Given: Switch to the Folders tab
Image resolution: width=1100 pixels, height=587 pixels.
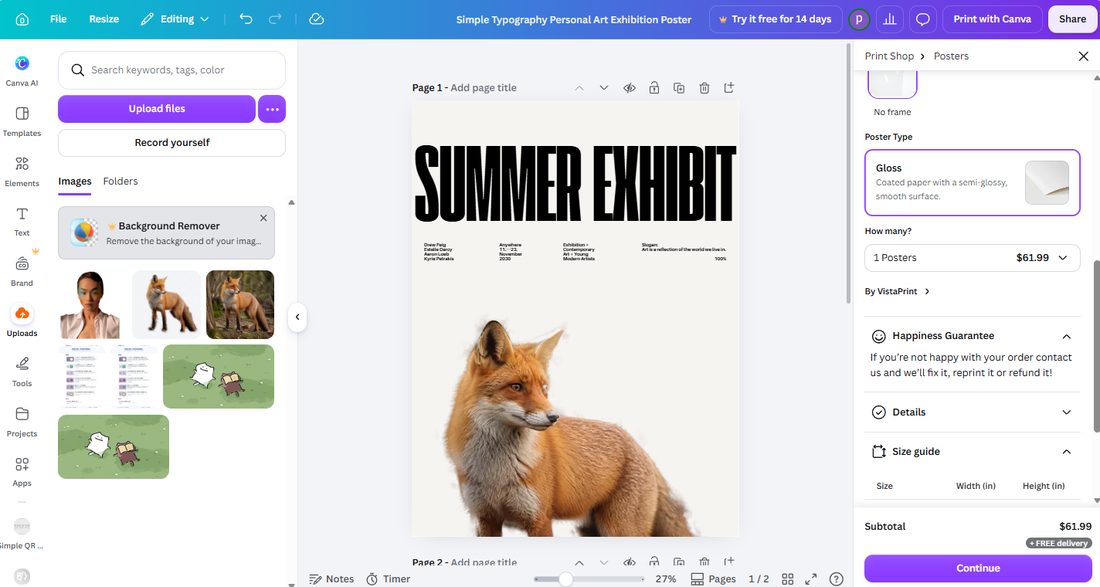Looking at the screenshot, I should pyautogui.click(x=121, y=181).
